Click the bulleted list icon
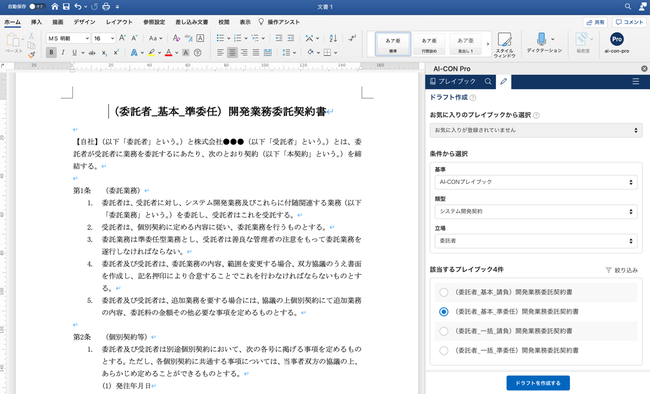Image resolution: width=650 pixels, height=395 pixels. tap(220, 38)
